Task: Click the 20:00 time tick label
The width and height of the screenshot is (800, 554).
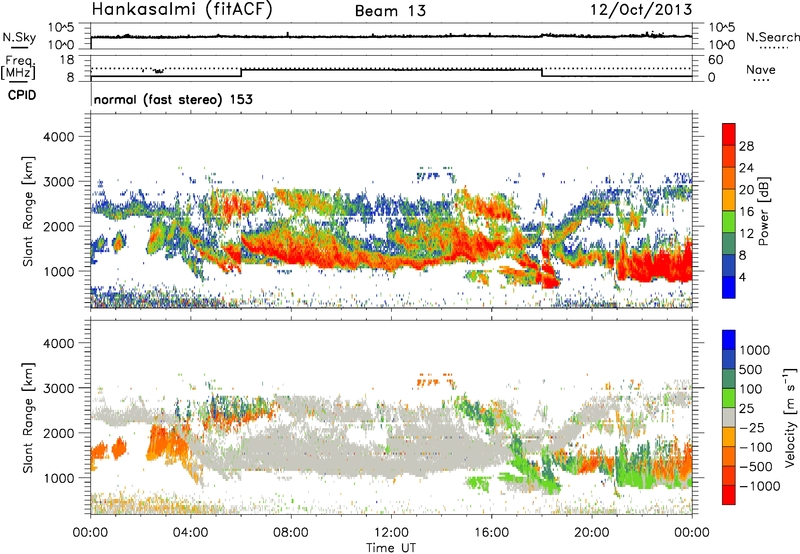Action: 592,533
